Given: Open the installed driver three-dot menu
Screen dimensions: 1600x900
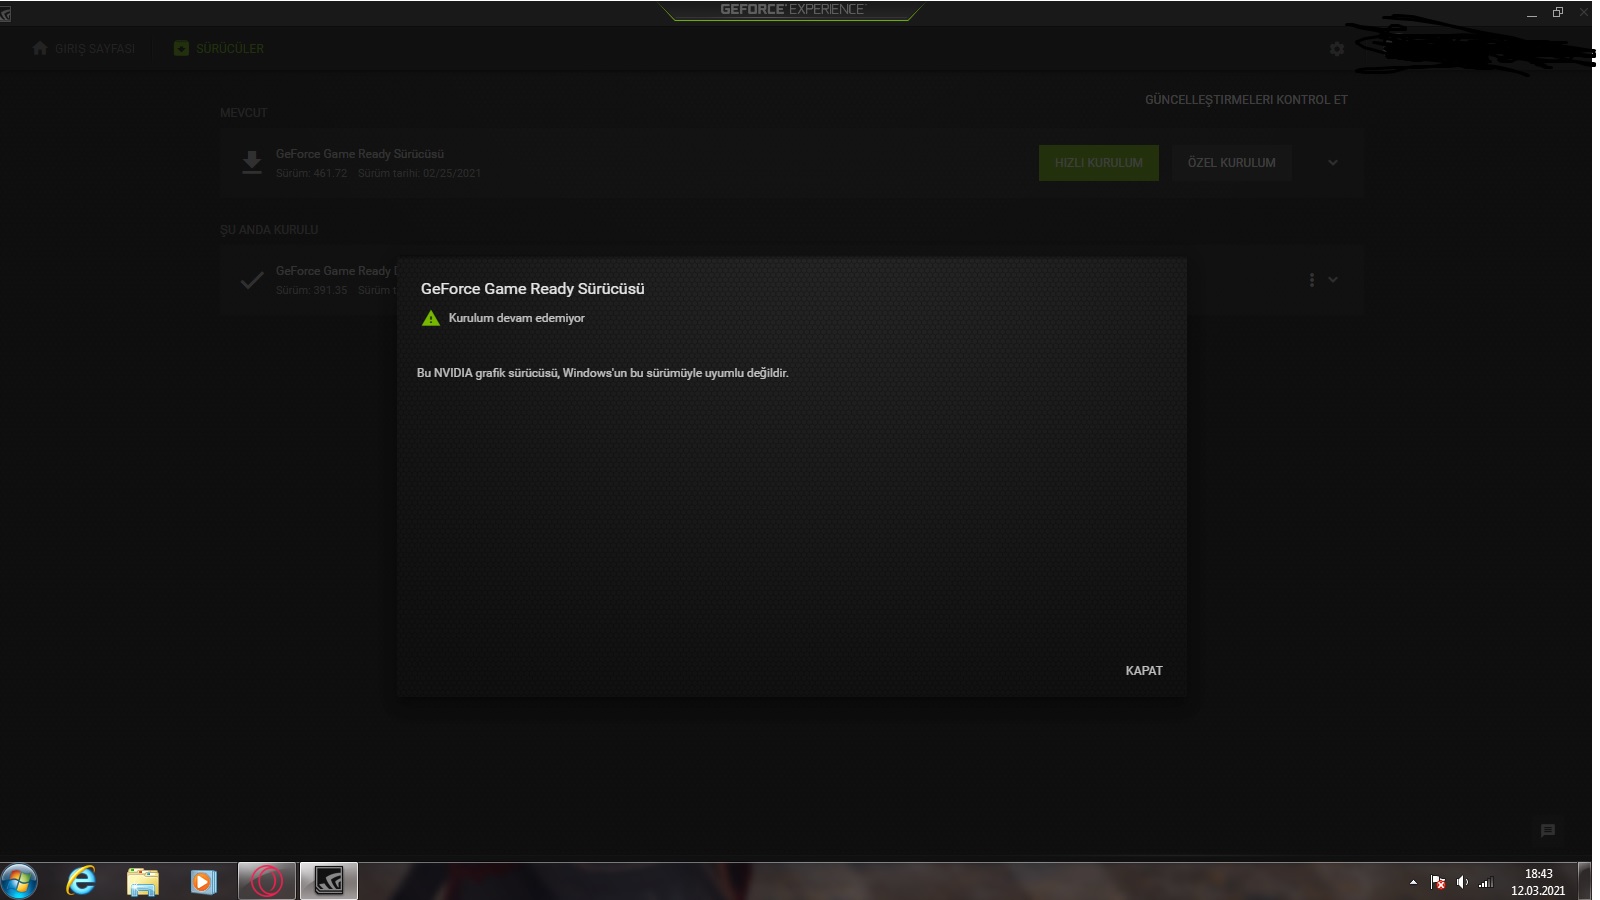Looking at the screenshot, I should tap(1312, 280).
